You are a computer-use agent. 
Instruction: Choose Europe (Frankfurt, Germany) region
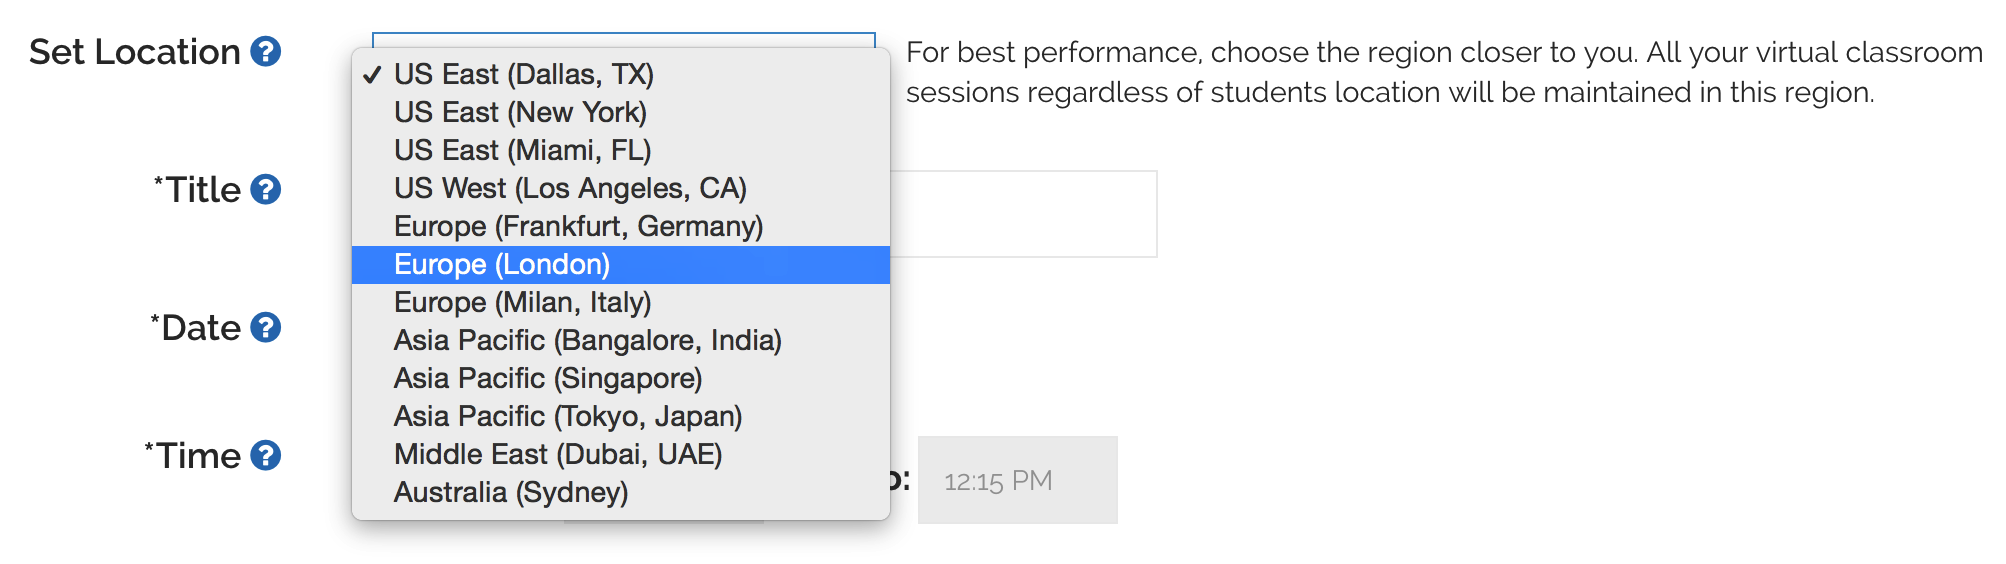point(621,226)
